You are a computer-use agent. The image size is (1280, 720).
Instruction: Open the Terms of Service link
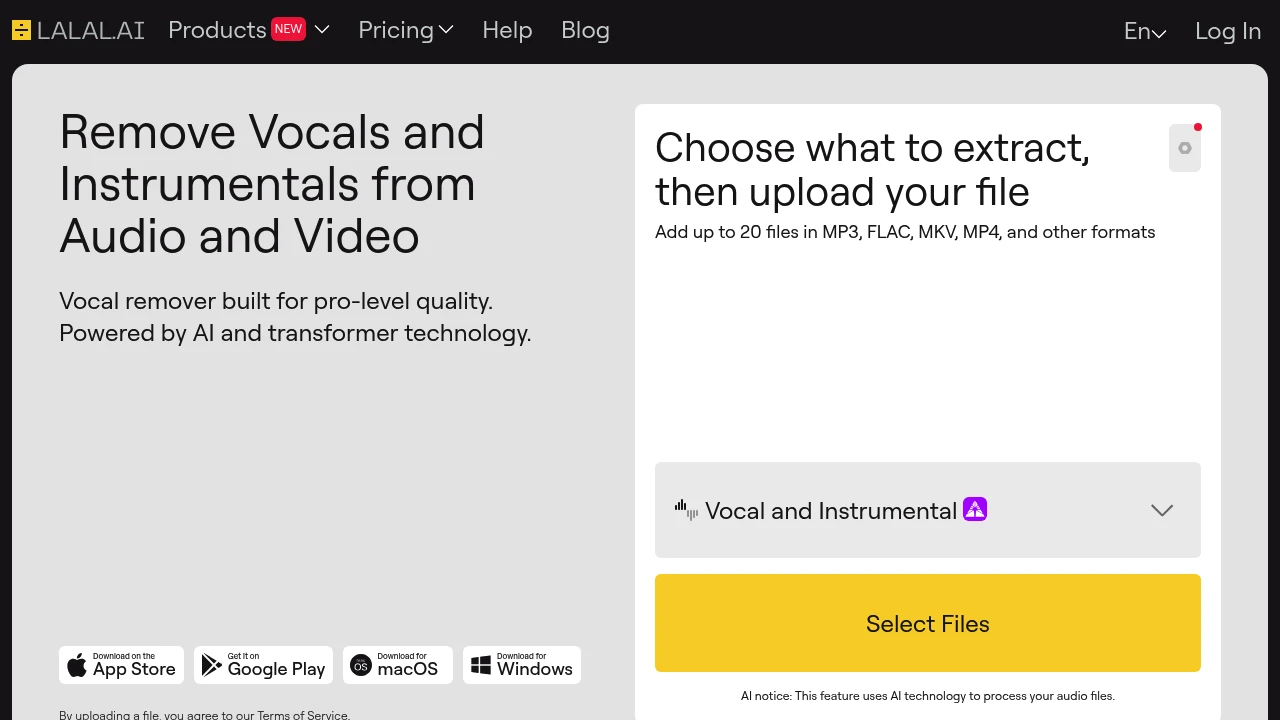pos(303,715)
